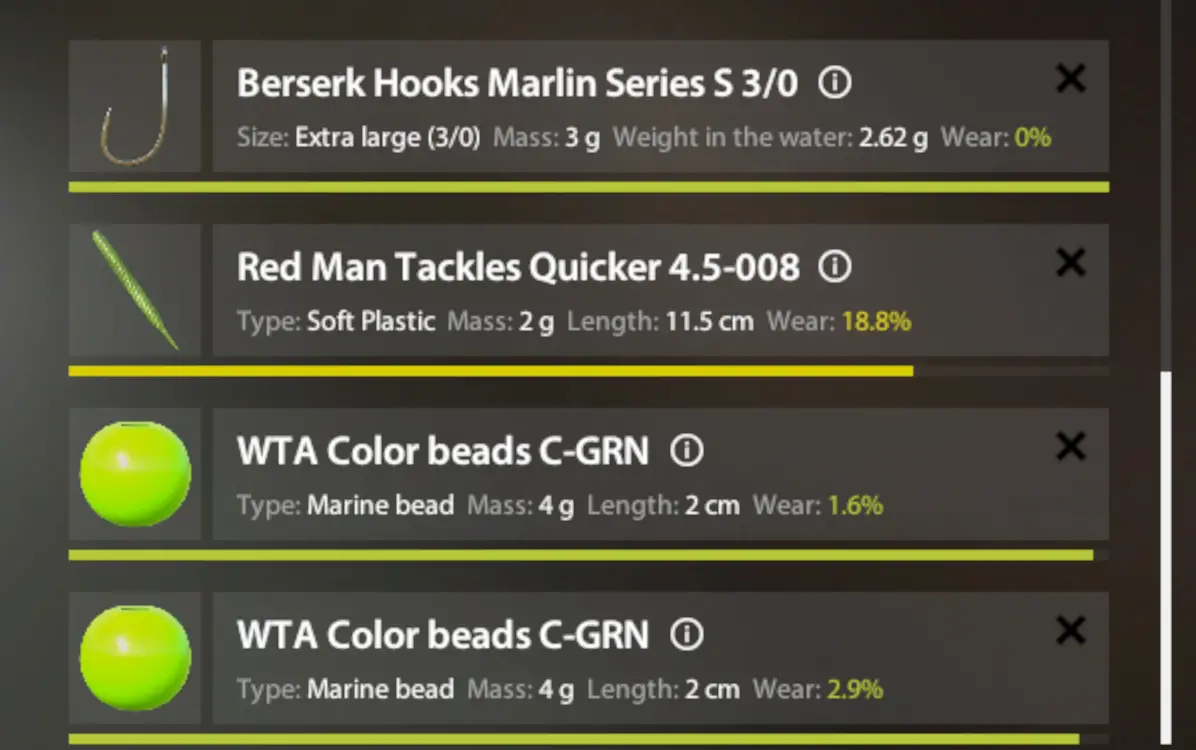Image resolution: width=1196 pixels, height=750 pixels.
Task: Remove the color bead with 2.9% wear
Action: click(1070, 630)
